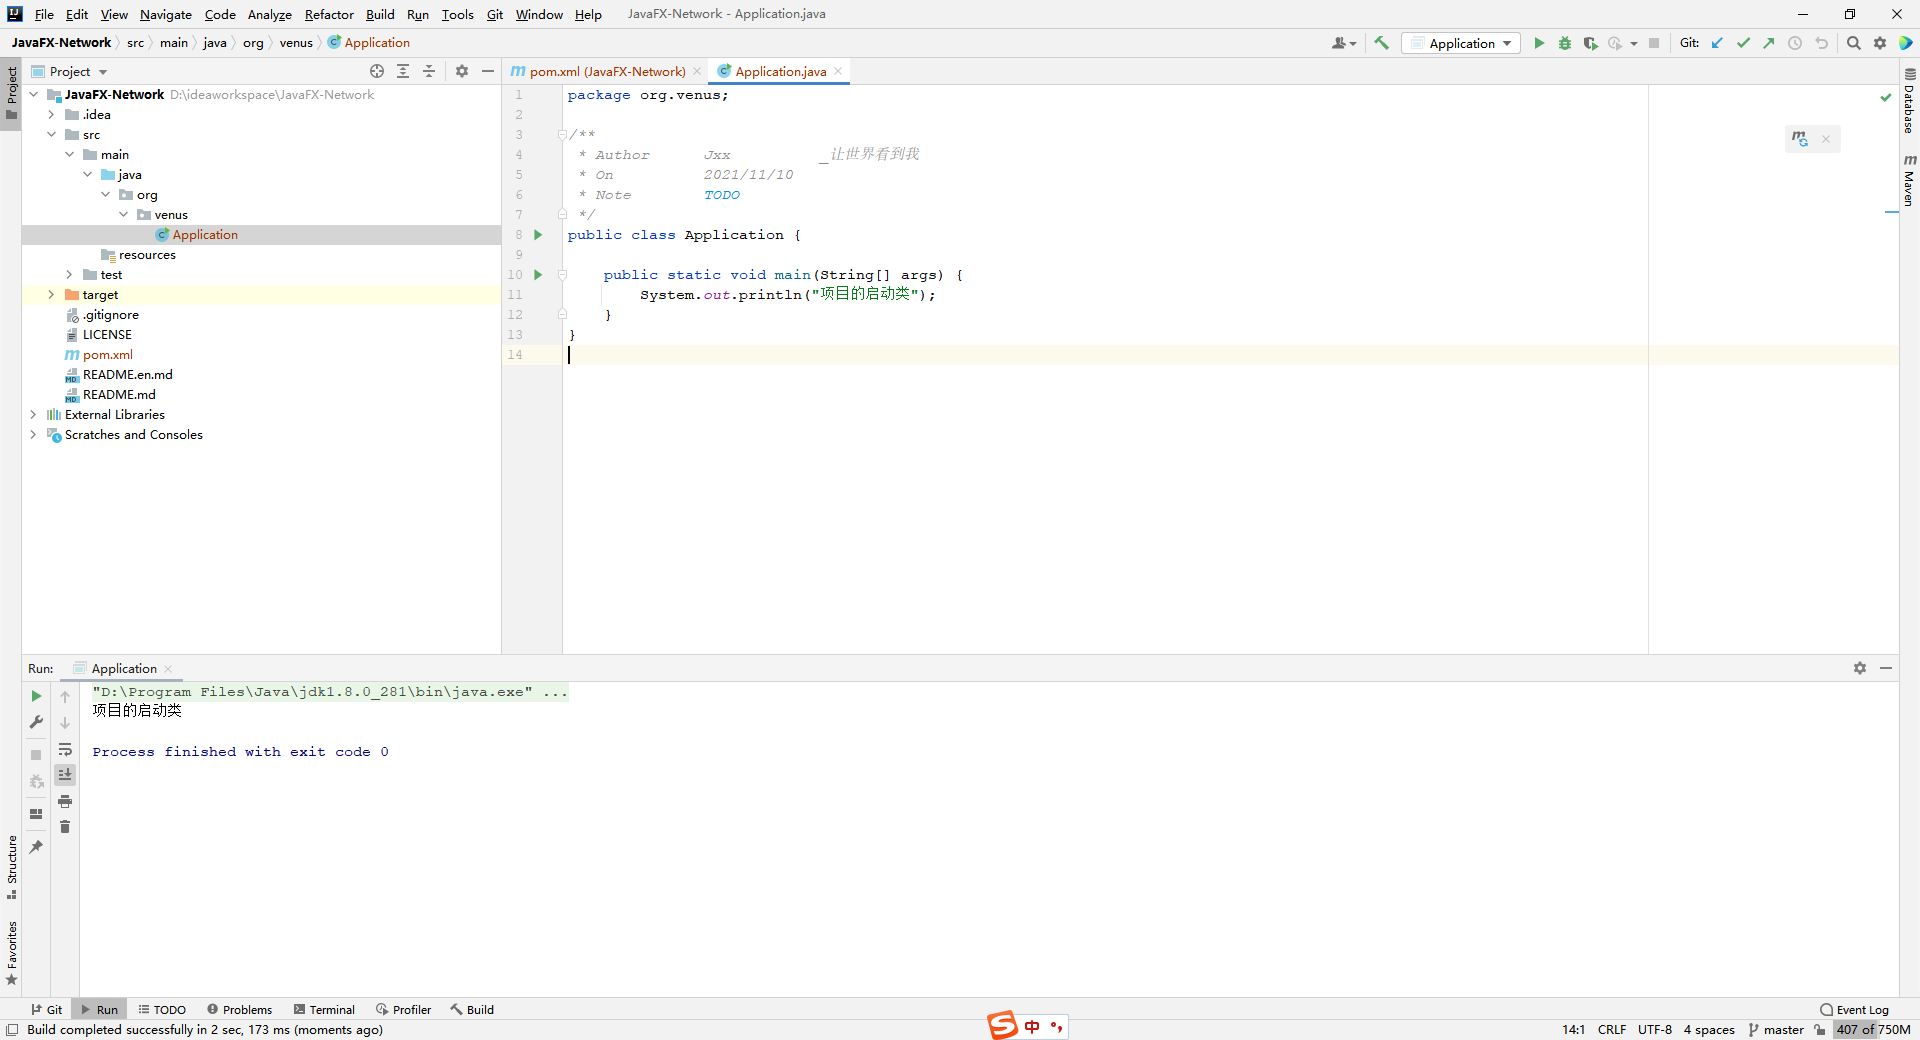Screen dimensions: 1920x1040
Task: Open the Application run configuration dropdown
Action: tap(1461, 43)
